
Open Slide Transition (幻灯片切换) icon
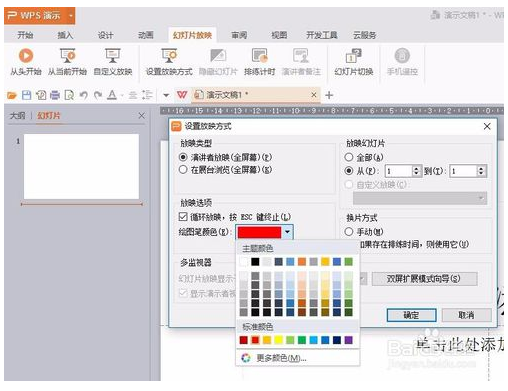tap(353, 62)
